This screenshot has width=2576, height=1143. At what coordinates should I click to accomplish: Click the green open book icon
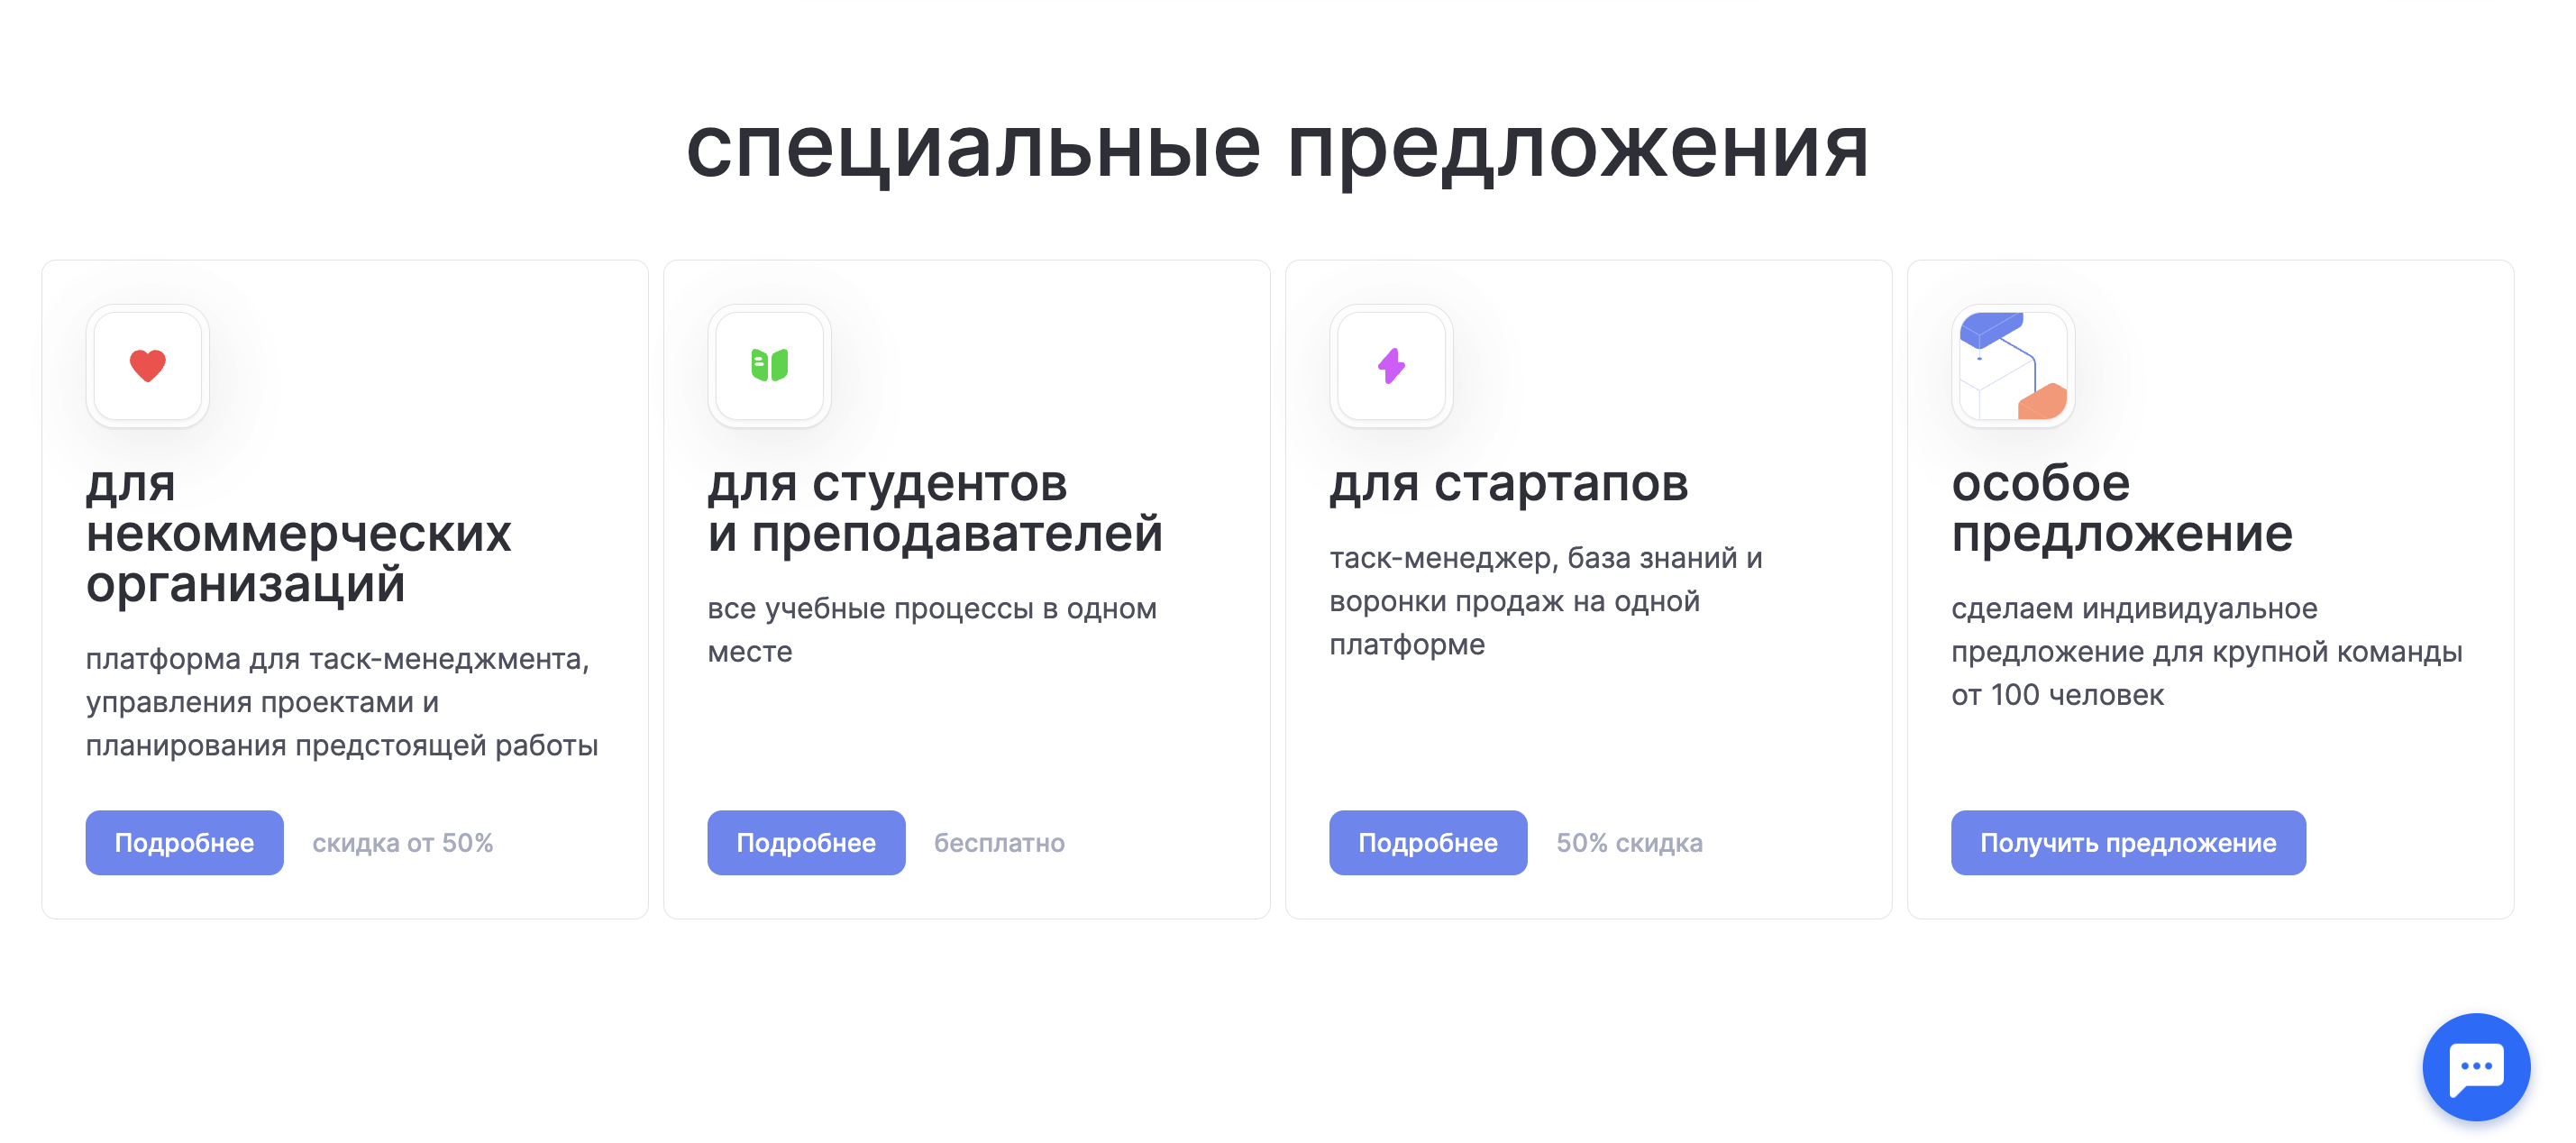point(769,366)
